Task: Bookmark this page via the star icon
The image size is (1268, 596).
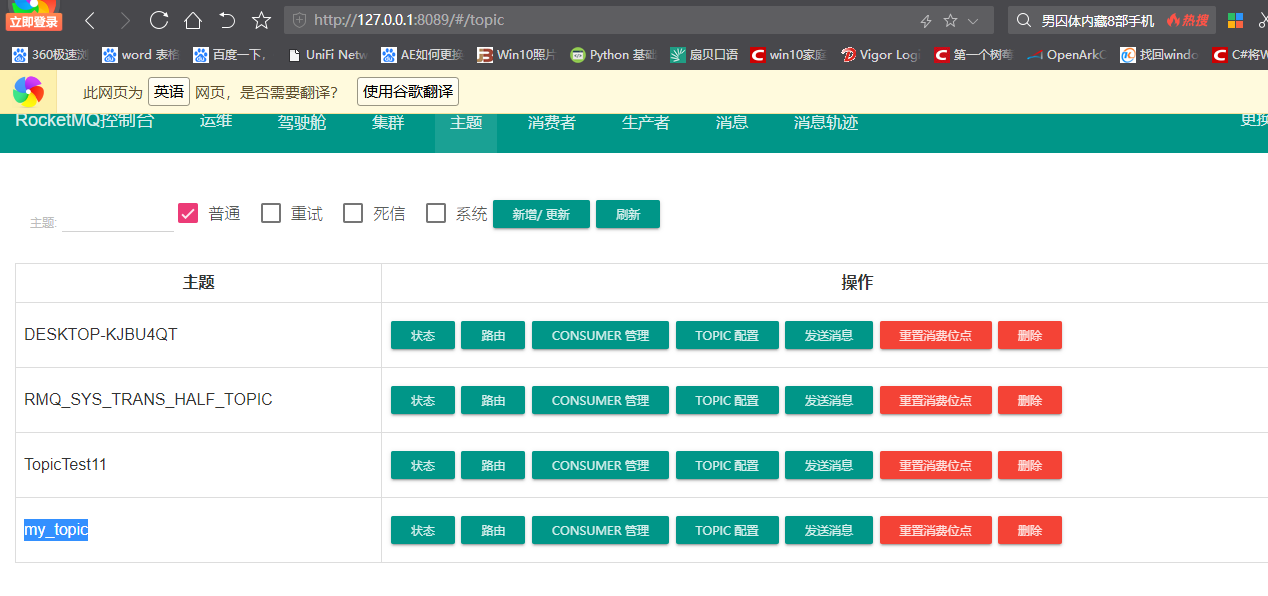Action: coord(262,19)
